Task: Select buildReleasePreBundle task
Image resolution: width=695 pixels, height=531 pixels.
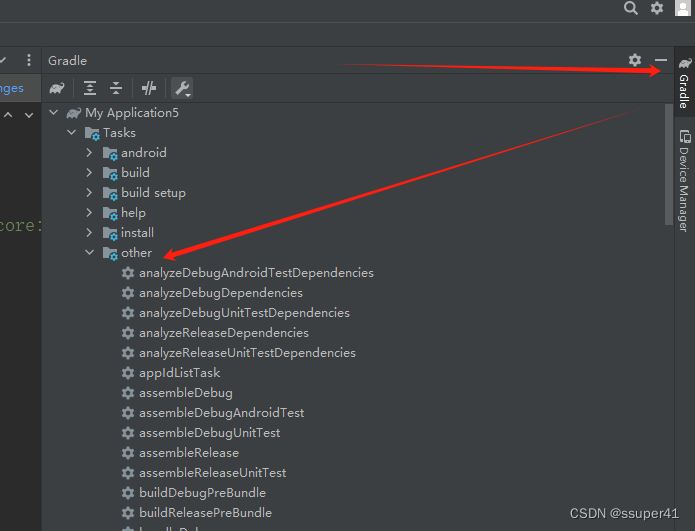Action: [x=205, y=512]
